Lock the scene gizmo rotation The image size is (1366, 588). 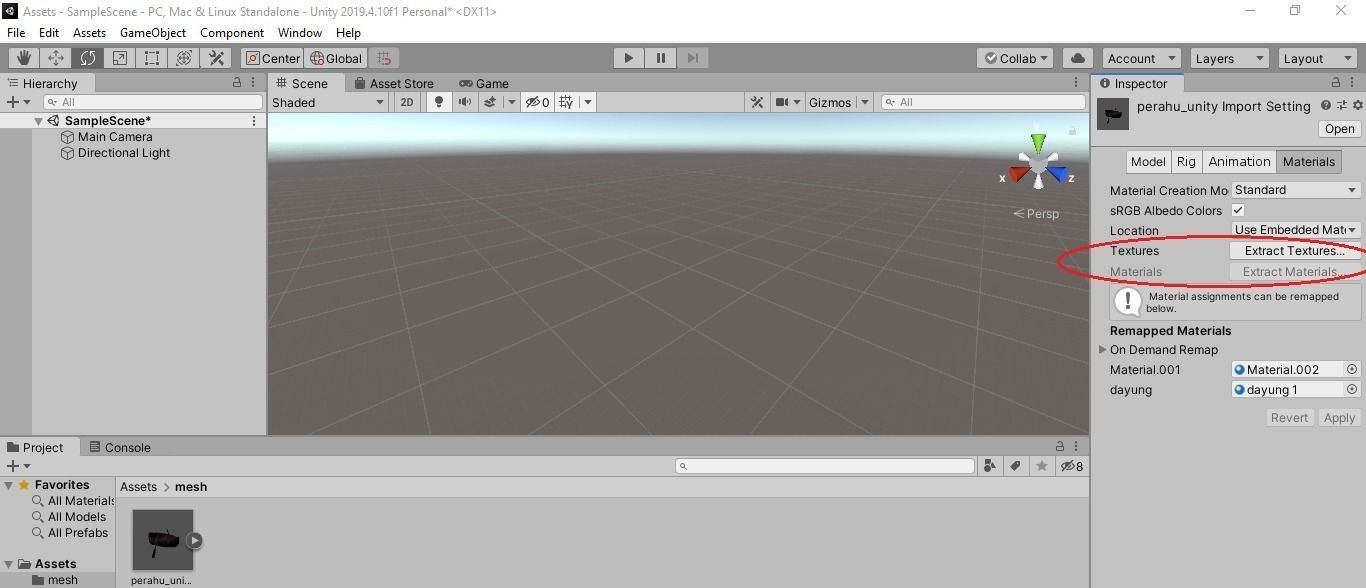click(x=1072, y=130)
